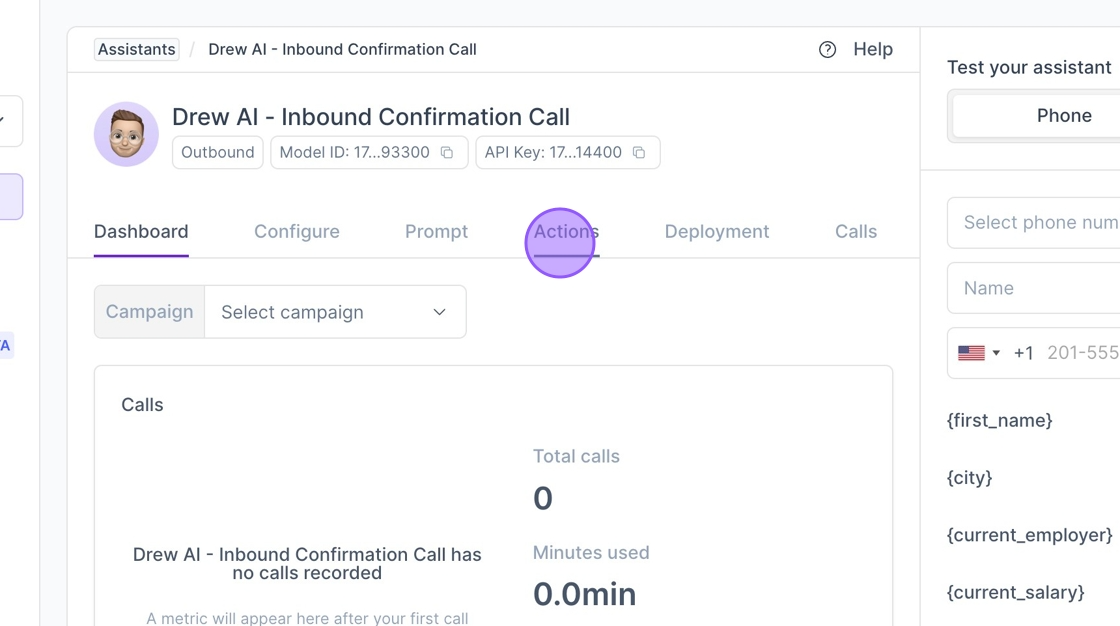Click the API Key badge
Screen dimensions: 1120x626
coord(568,152)
